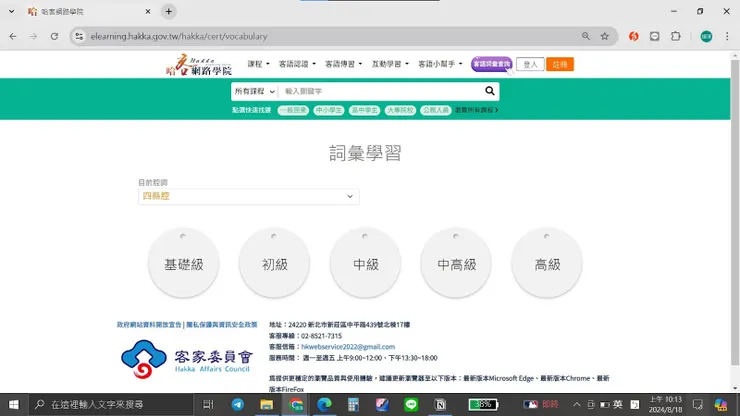The image size is (740, 416).
Task: Expand the 客語認證 menu
Action: click(x=297, y=64)
